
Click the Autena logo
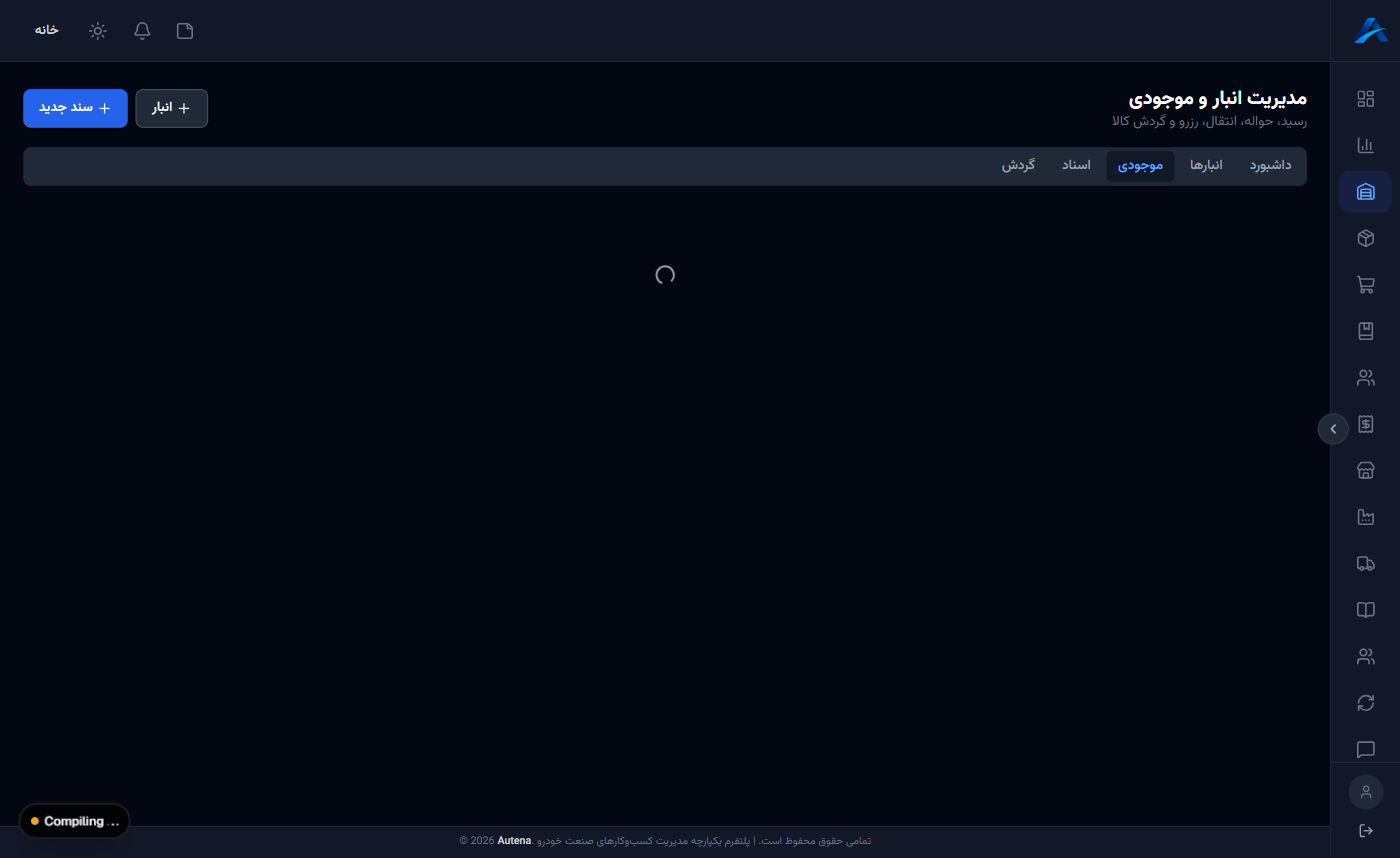coord(1370,31)
